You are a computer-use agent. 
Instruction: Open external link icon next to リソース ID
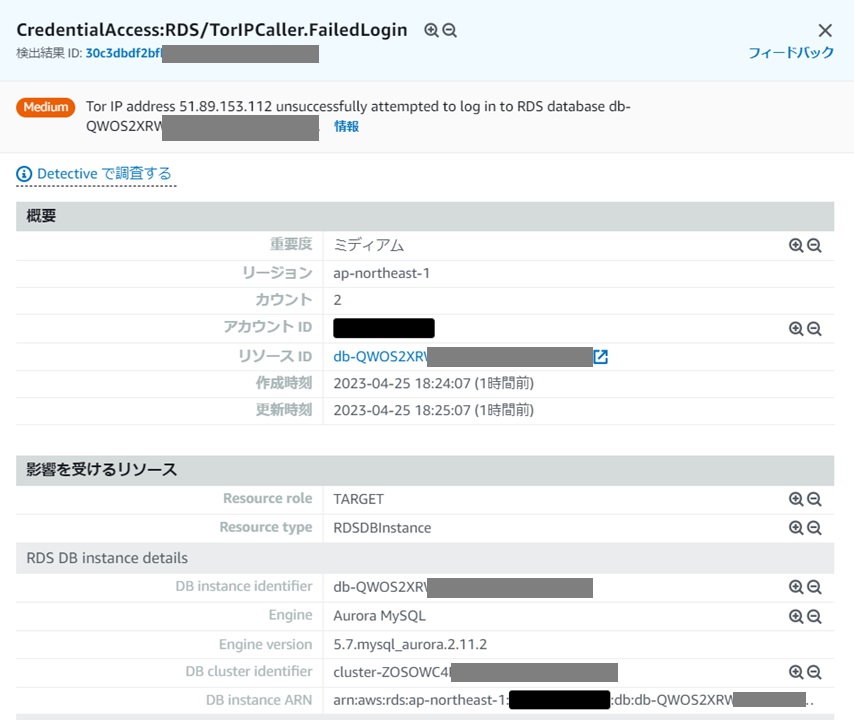pos(601,357)
